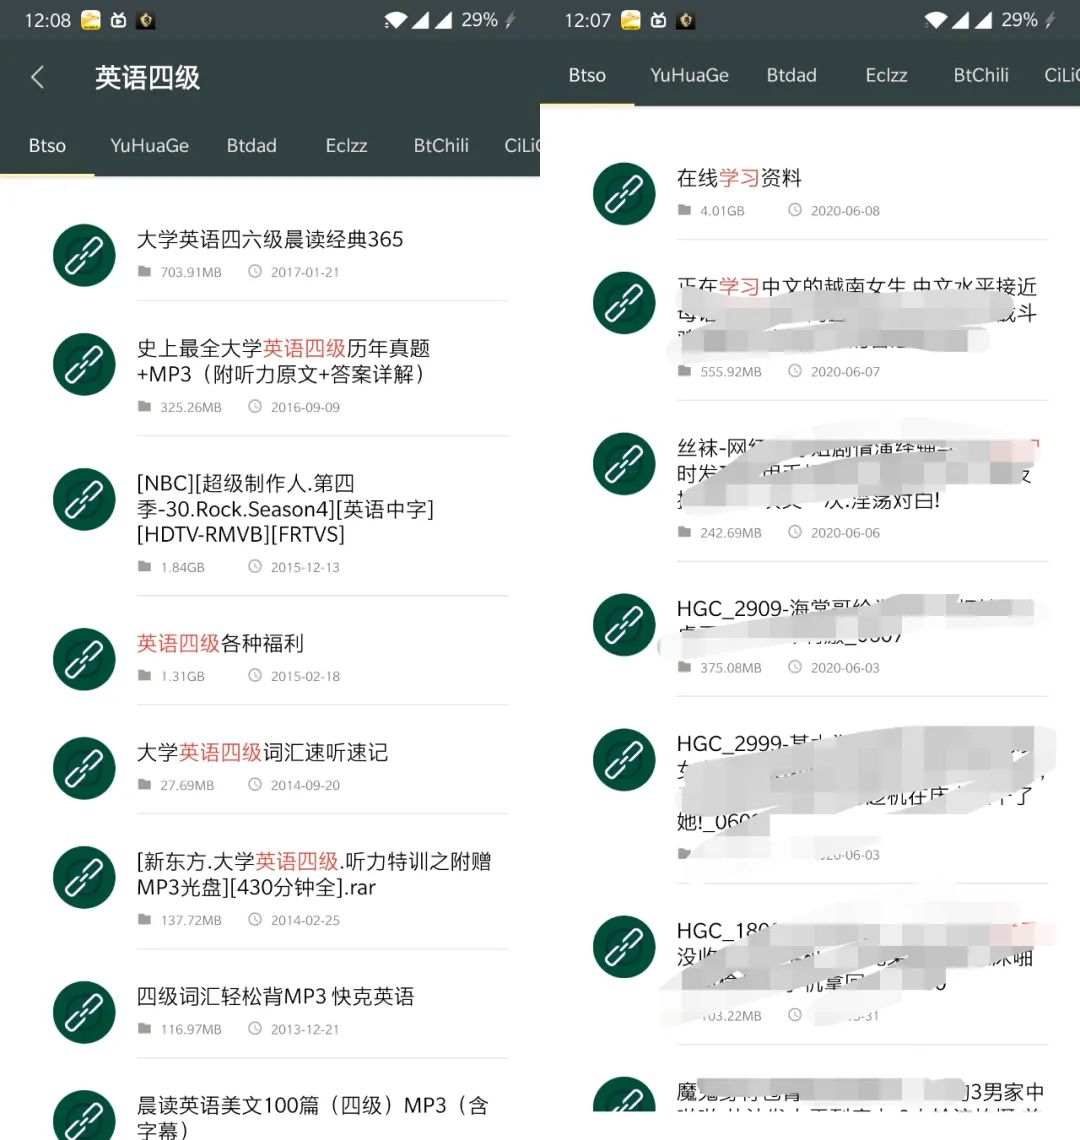Open Eclzz tab above 在线学习资料 list
This screenshot has width=1080, height=1140.
pyautogui.click(x=886, y=75)
